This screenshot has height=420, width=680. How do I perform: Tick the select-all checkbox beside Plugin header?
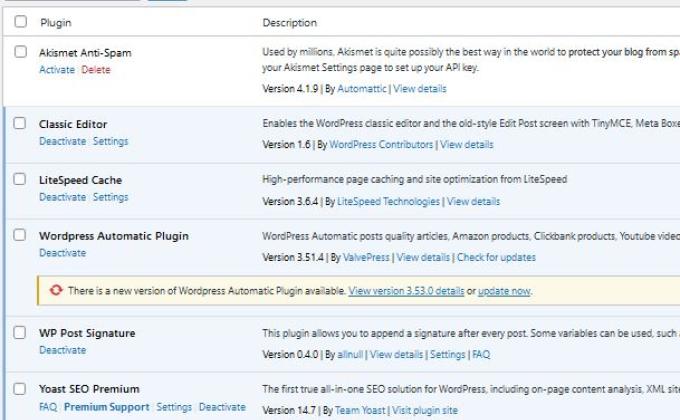tap(20, 21)
